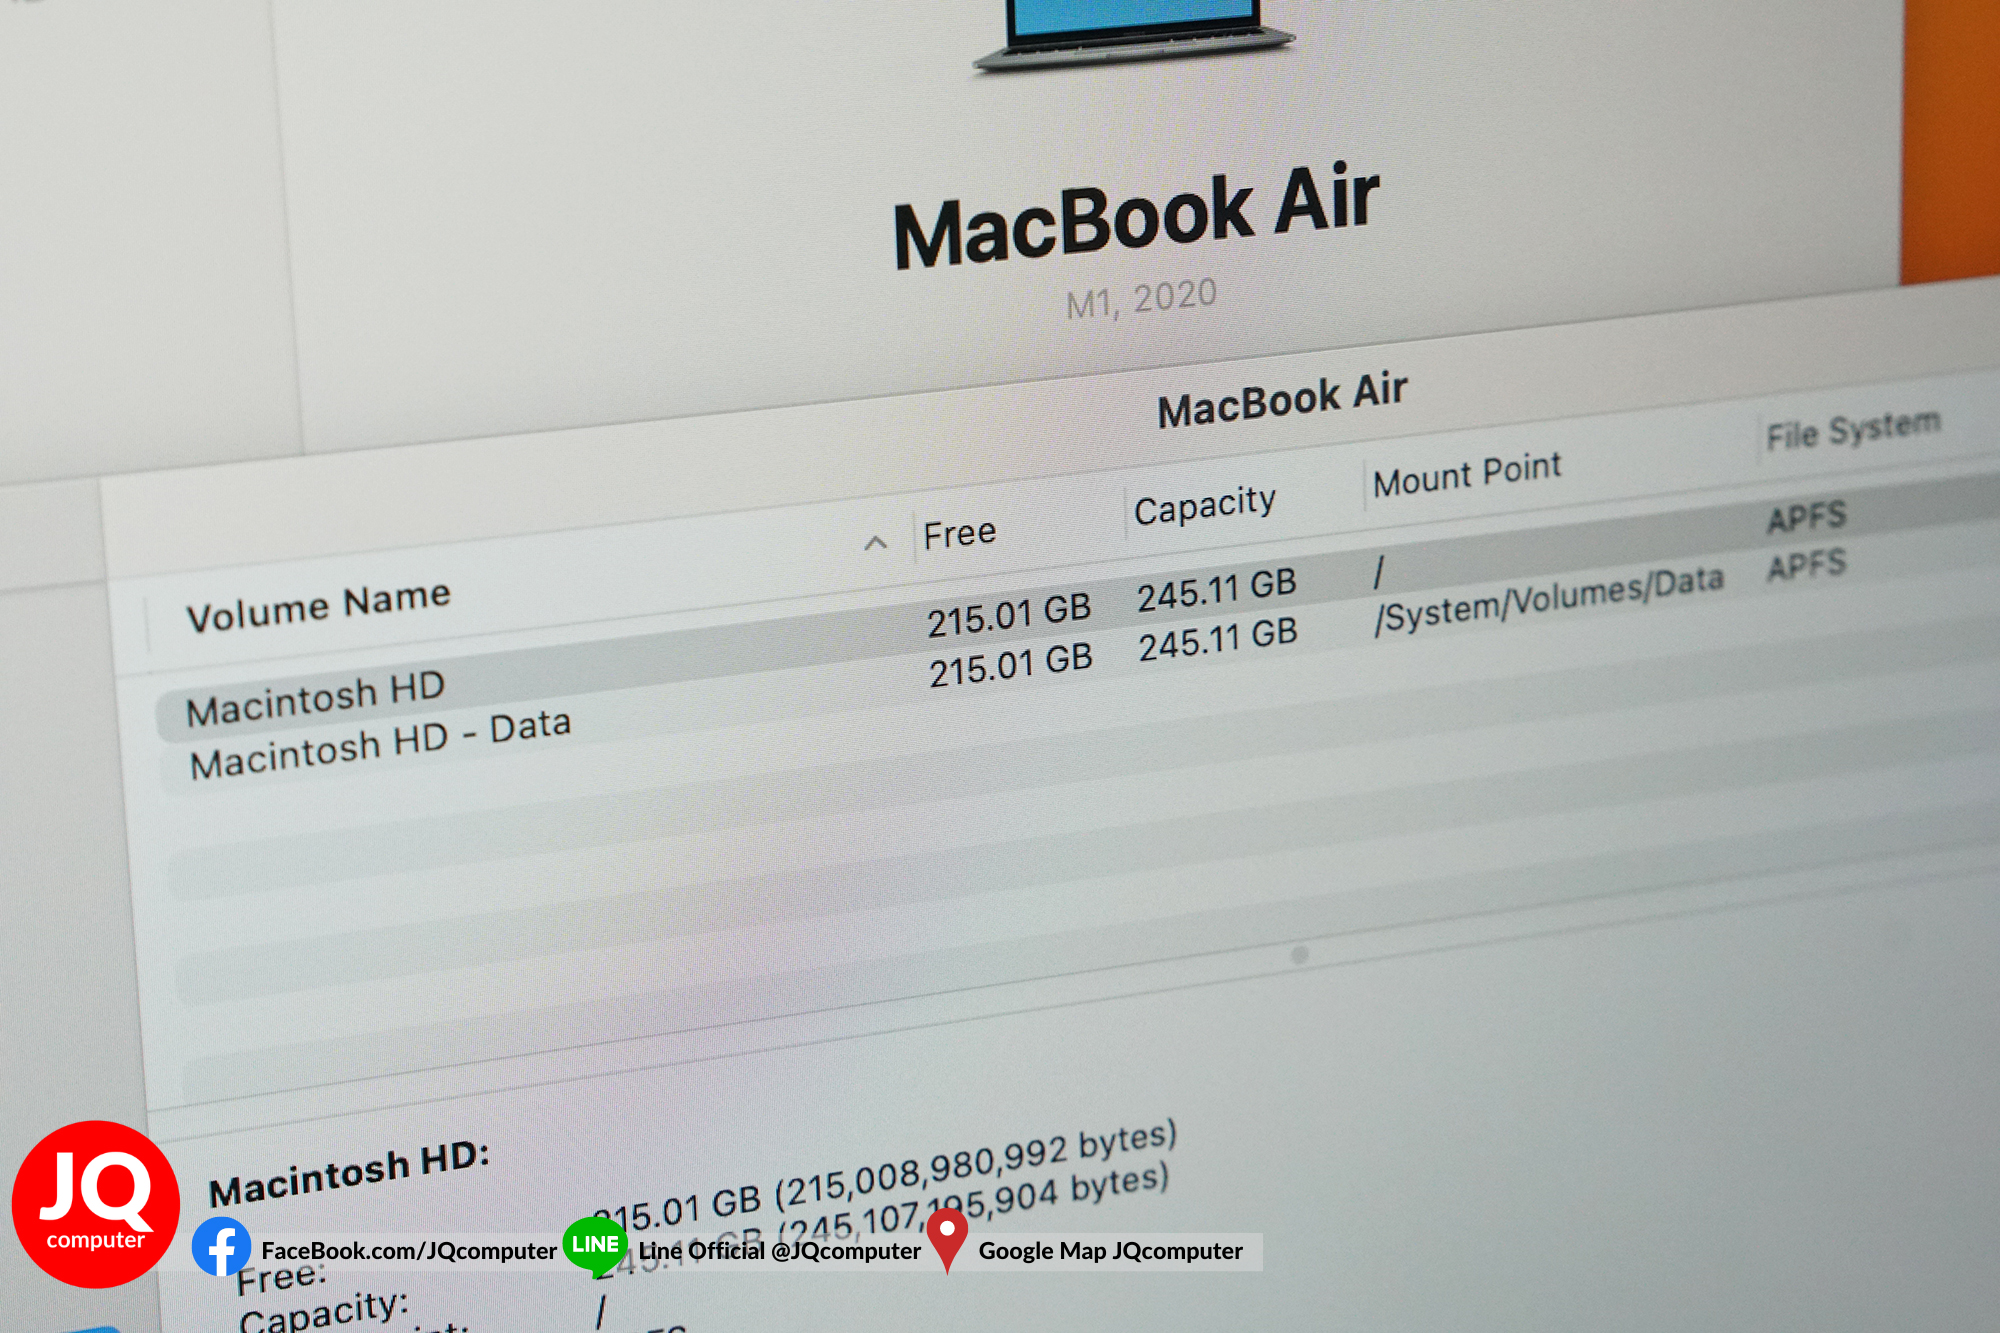
Task: Click the Capacity: label in details pane
Action: coord(323,1311)
